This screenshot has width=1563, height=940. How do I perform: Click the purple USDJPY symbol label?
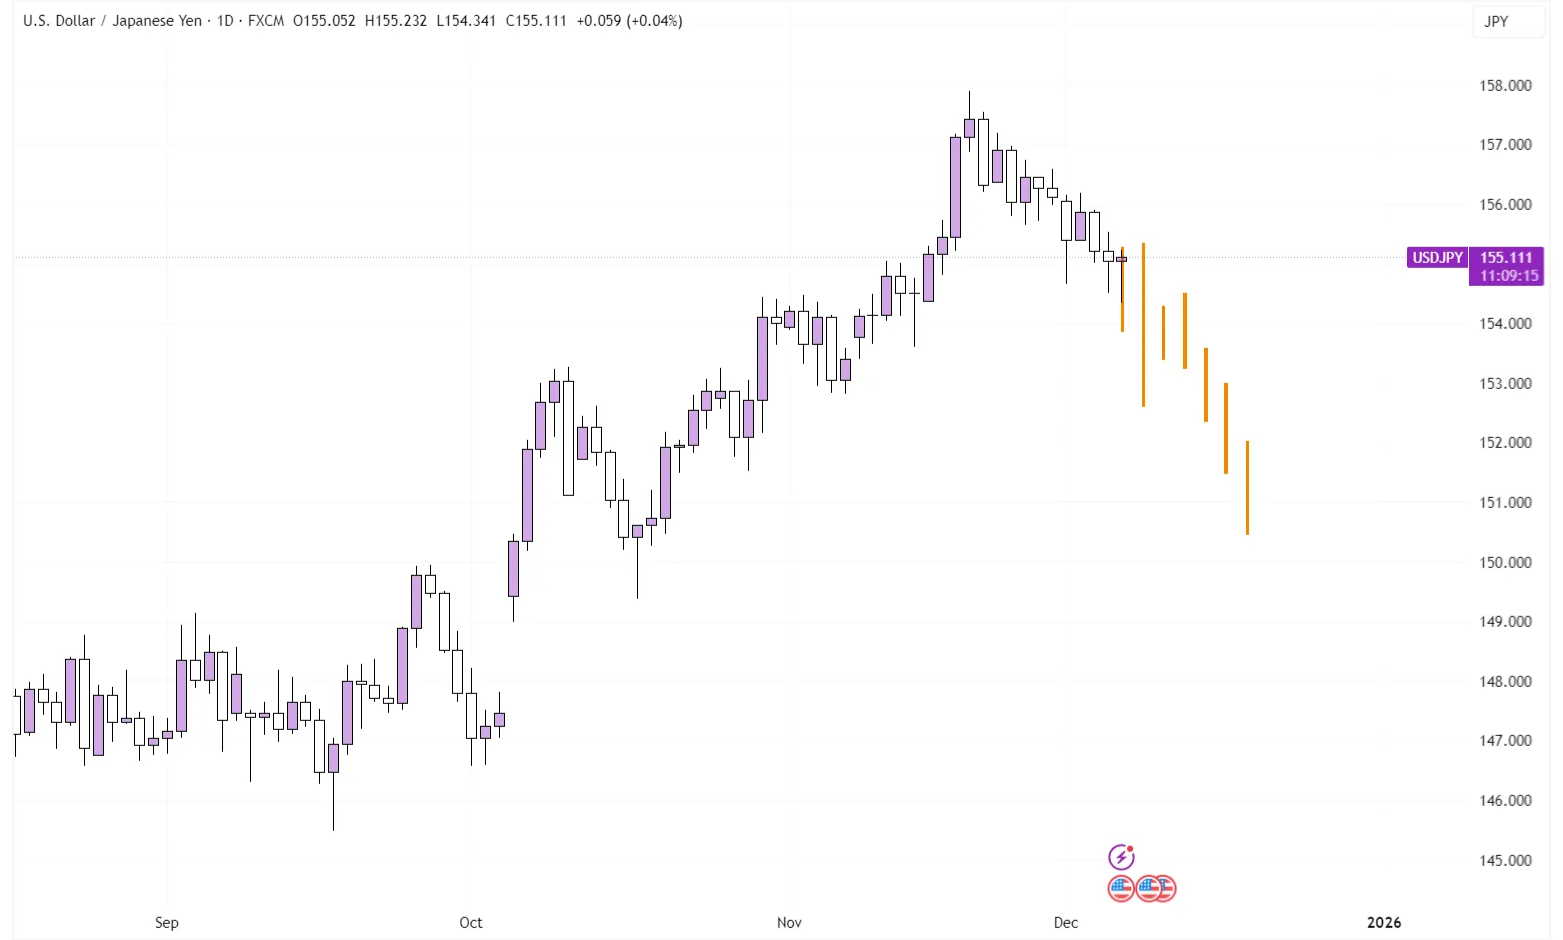pos(1437,258)
